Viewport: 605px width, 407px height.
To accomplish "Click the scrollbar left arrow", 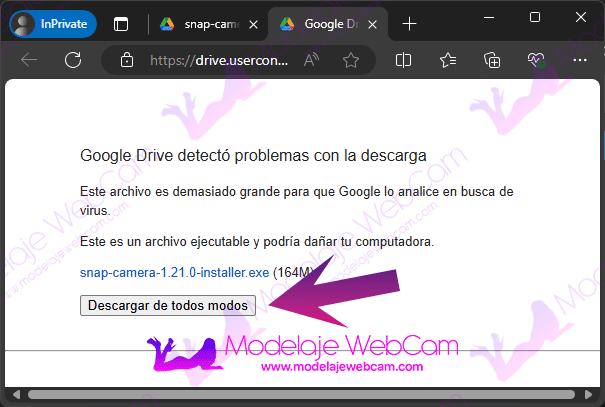I will click(16, 394).
